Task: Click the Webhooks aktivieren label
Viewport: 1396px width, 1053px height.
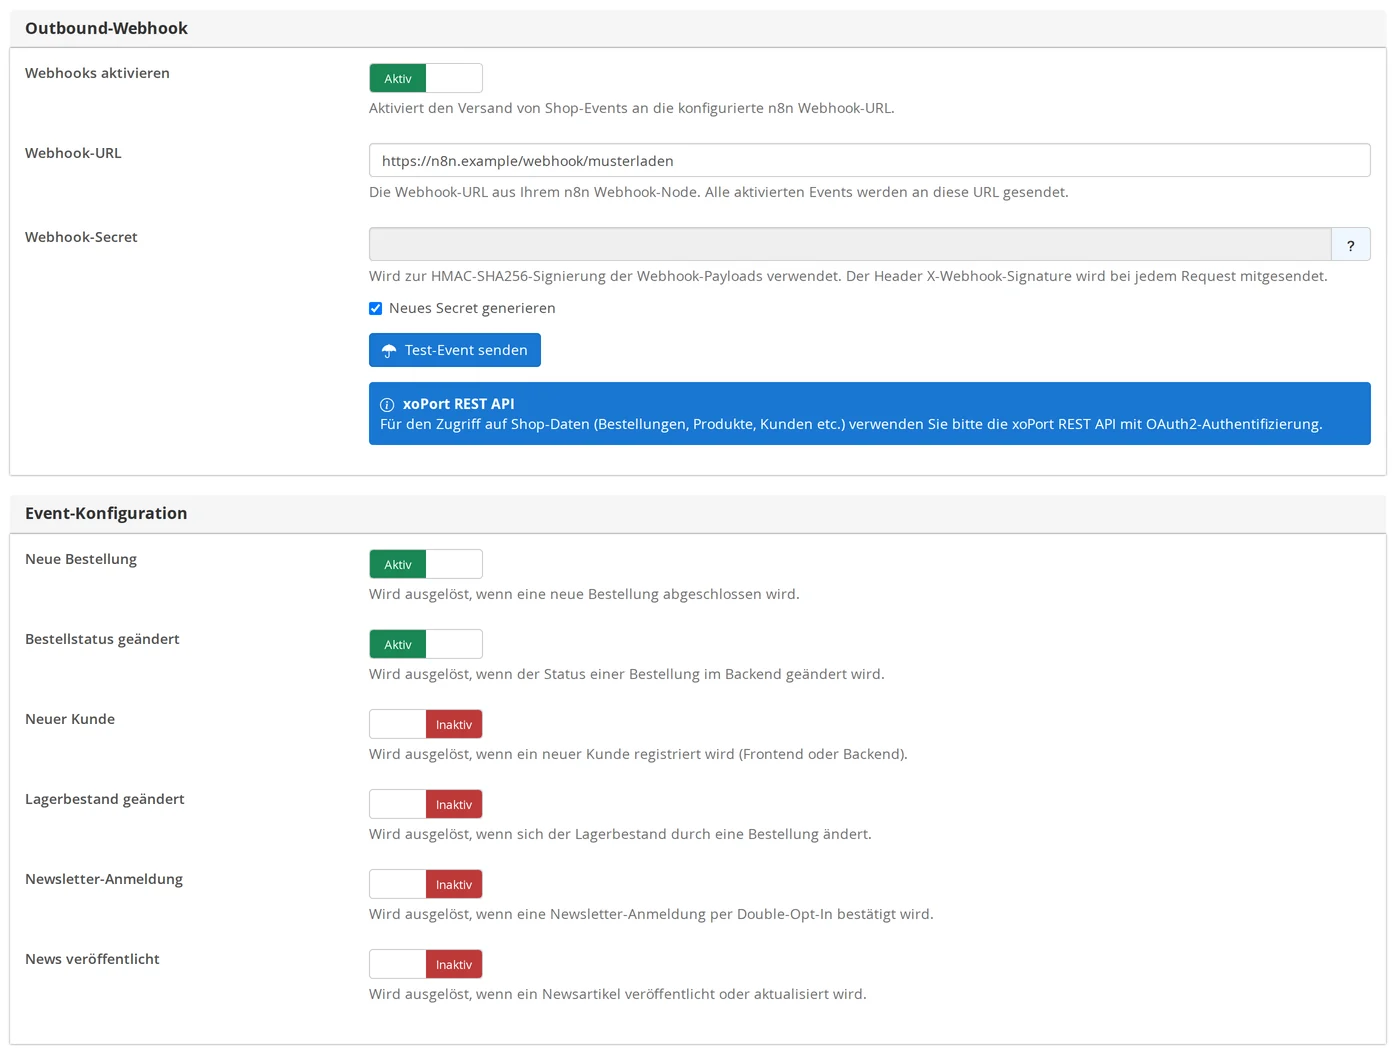Action: point(97,73)
